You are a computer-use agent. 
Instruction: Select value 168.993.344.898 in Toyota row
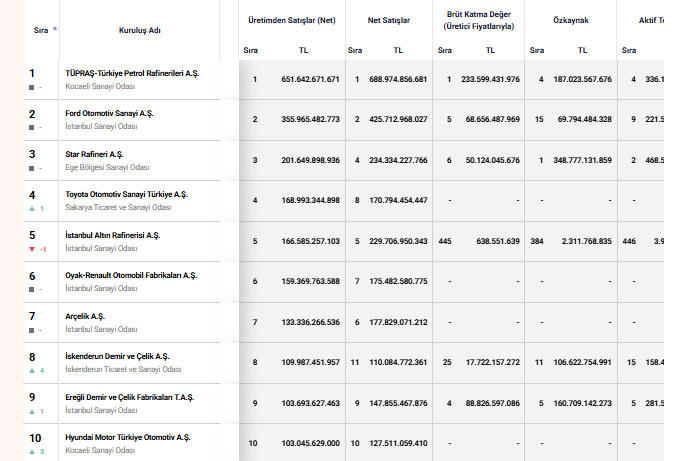pyautogui.click(x=310, y=200)
